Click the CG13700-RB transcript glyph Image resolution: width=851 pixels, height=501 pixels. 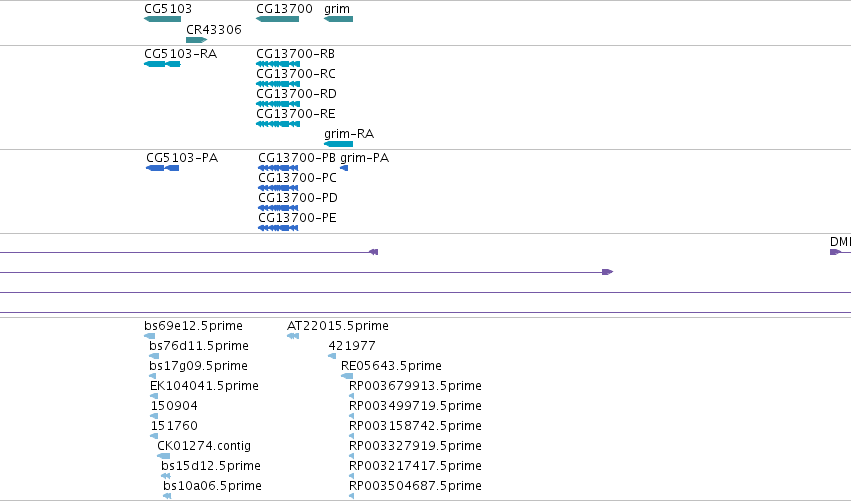pos(278,64)
